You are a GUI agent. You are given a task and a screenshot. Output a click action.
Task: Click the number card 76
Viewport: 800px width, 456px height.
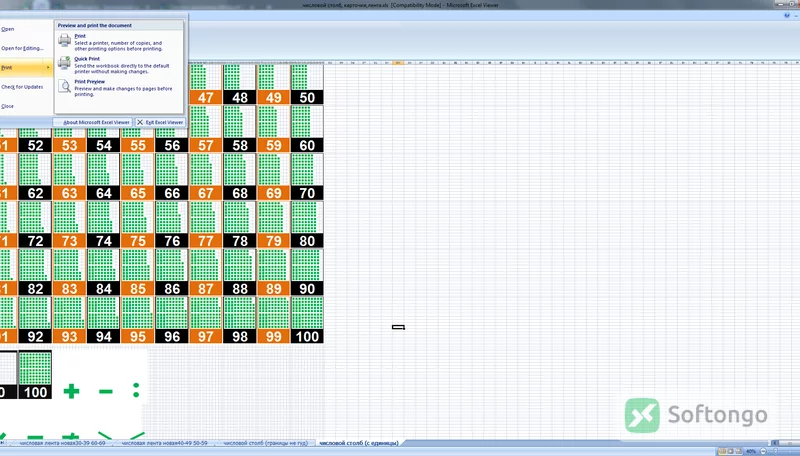[x=172, y=225]
